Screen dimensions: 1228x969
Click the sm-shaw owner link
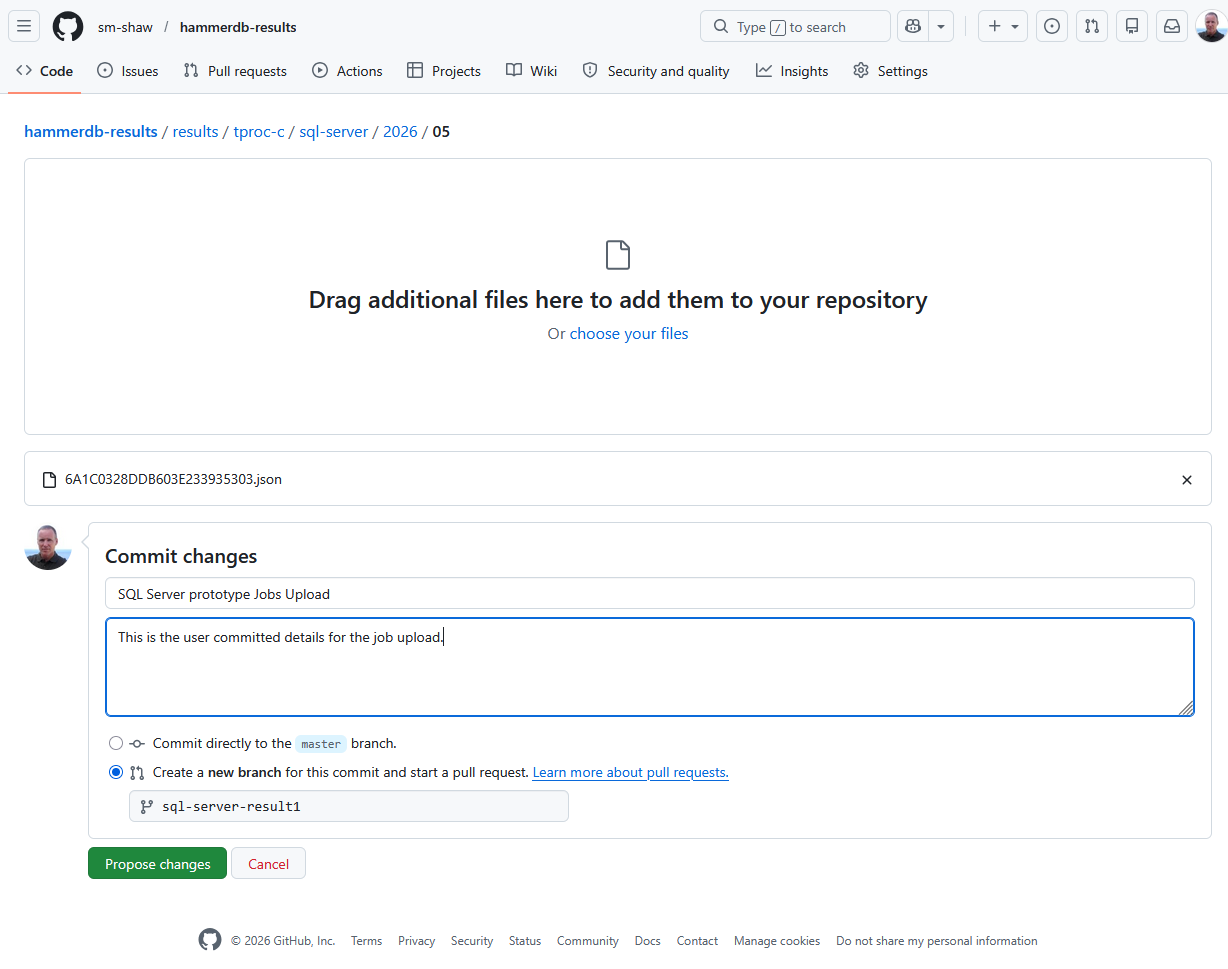[x=125, y=27]
